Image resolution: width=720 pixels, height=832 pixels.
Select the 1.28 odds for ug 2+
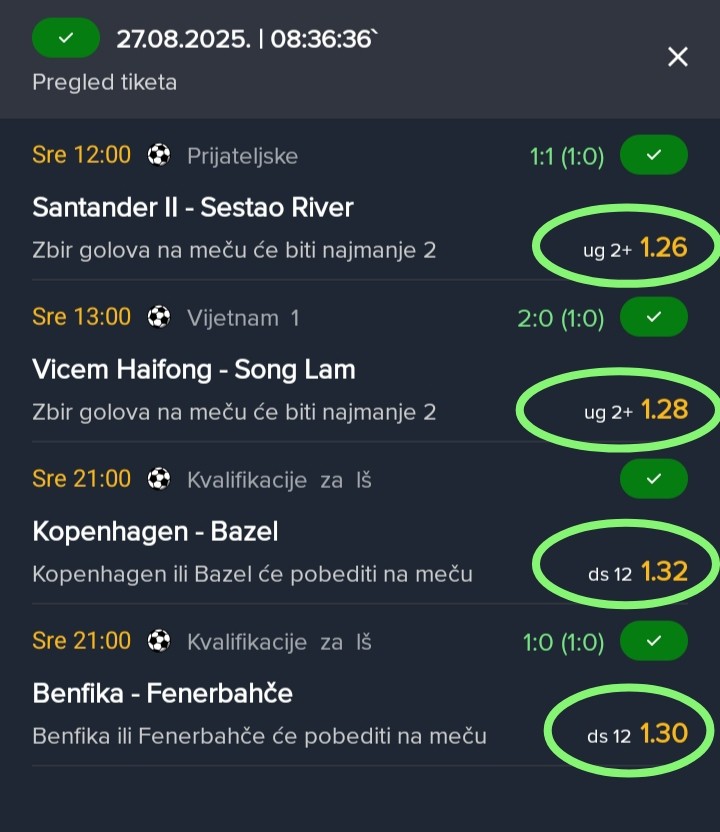point(664,410)
